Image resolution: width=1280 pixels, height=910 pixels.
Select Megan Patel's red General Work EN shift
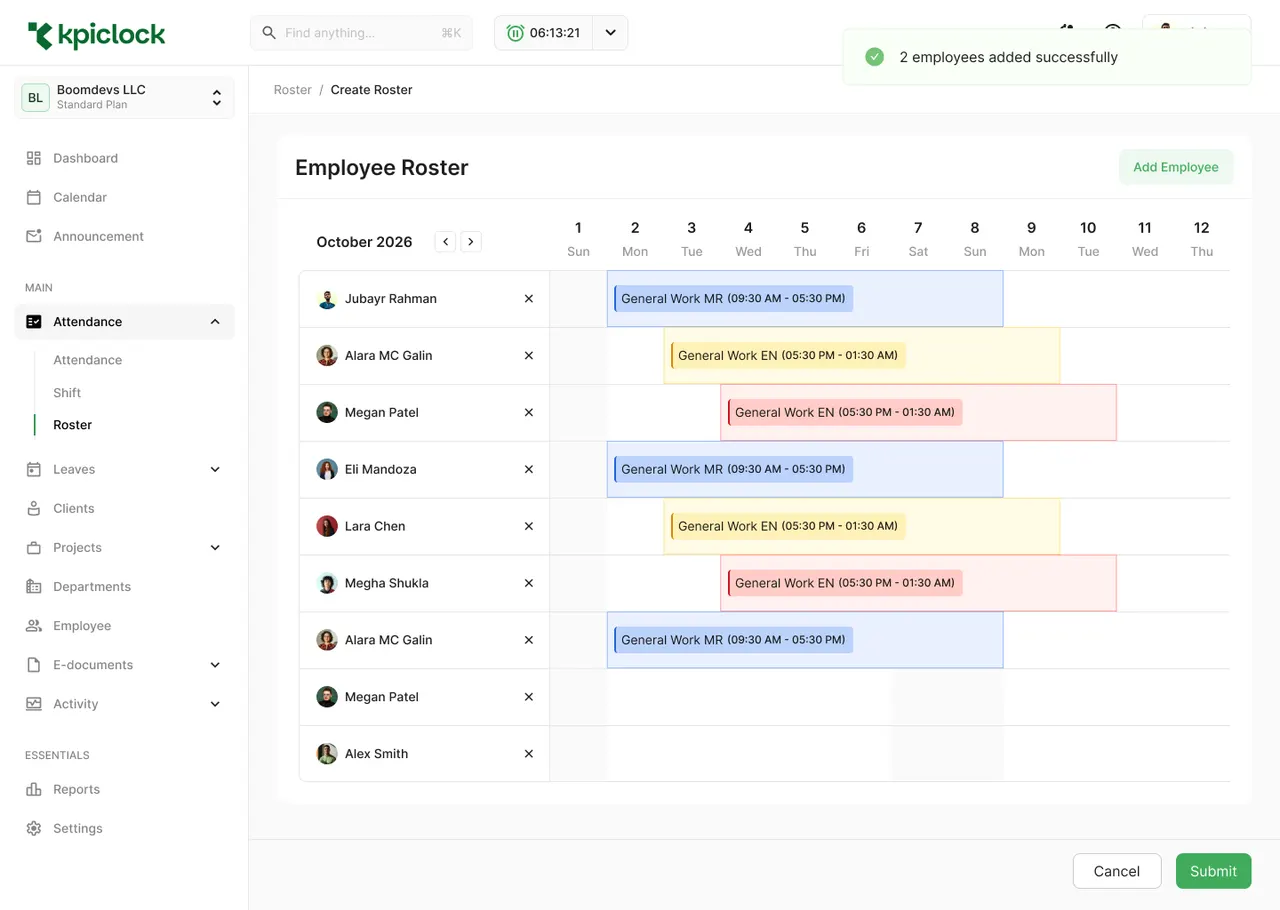pyautogui.click(x=845, y=412)
